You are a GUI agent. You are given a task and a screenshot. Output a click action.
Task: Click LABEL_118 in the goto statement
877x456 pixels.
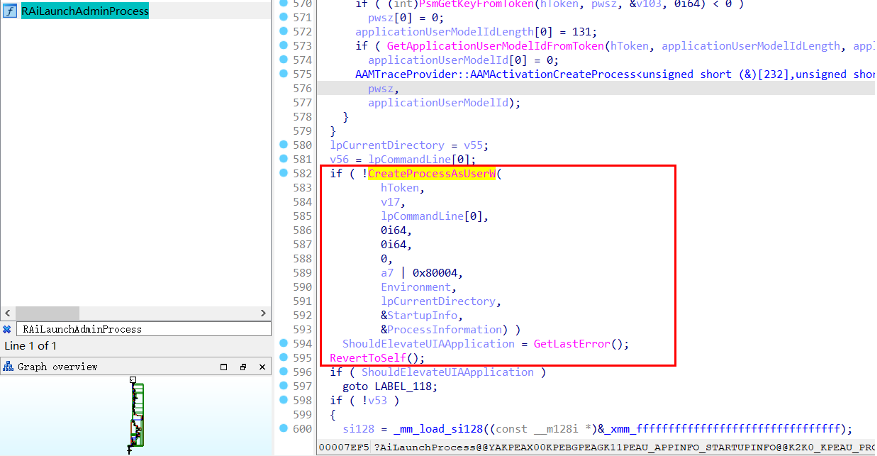click(411, 386)
